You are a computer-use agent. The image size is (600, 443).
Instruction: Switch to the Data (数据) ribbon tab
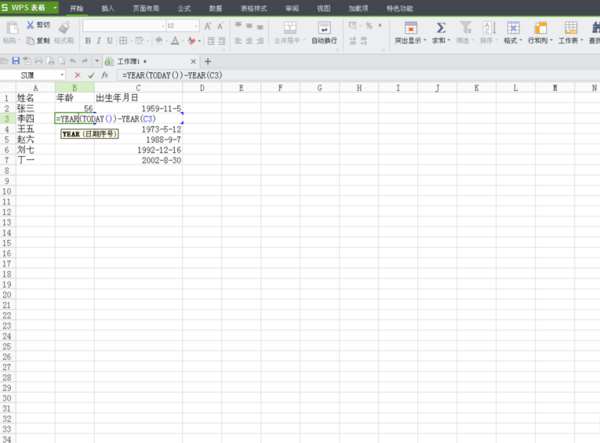click(x=215, y=8)
